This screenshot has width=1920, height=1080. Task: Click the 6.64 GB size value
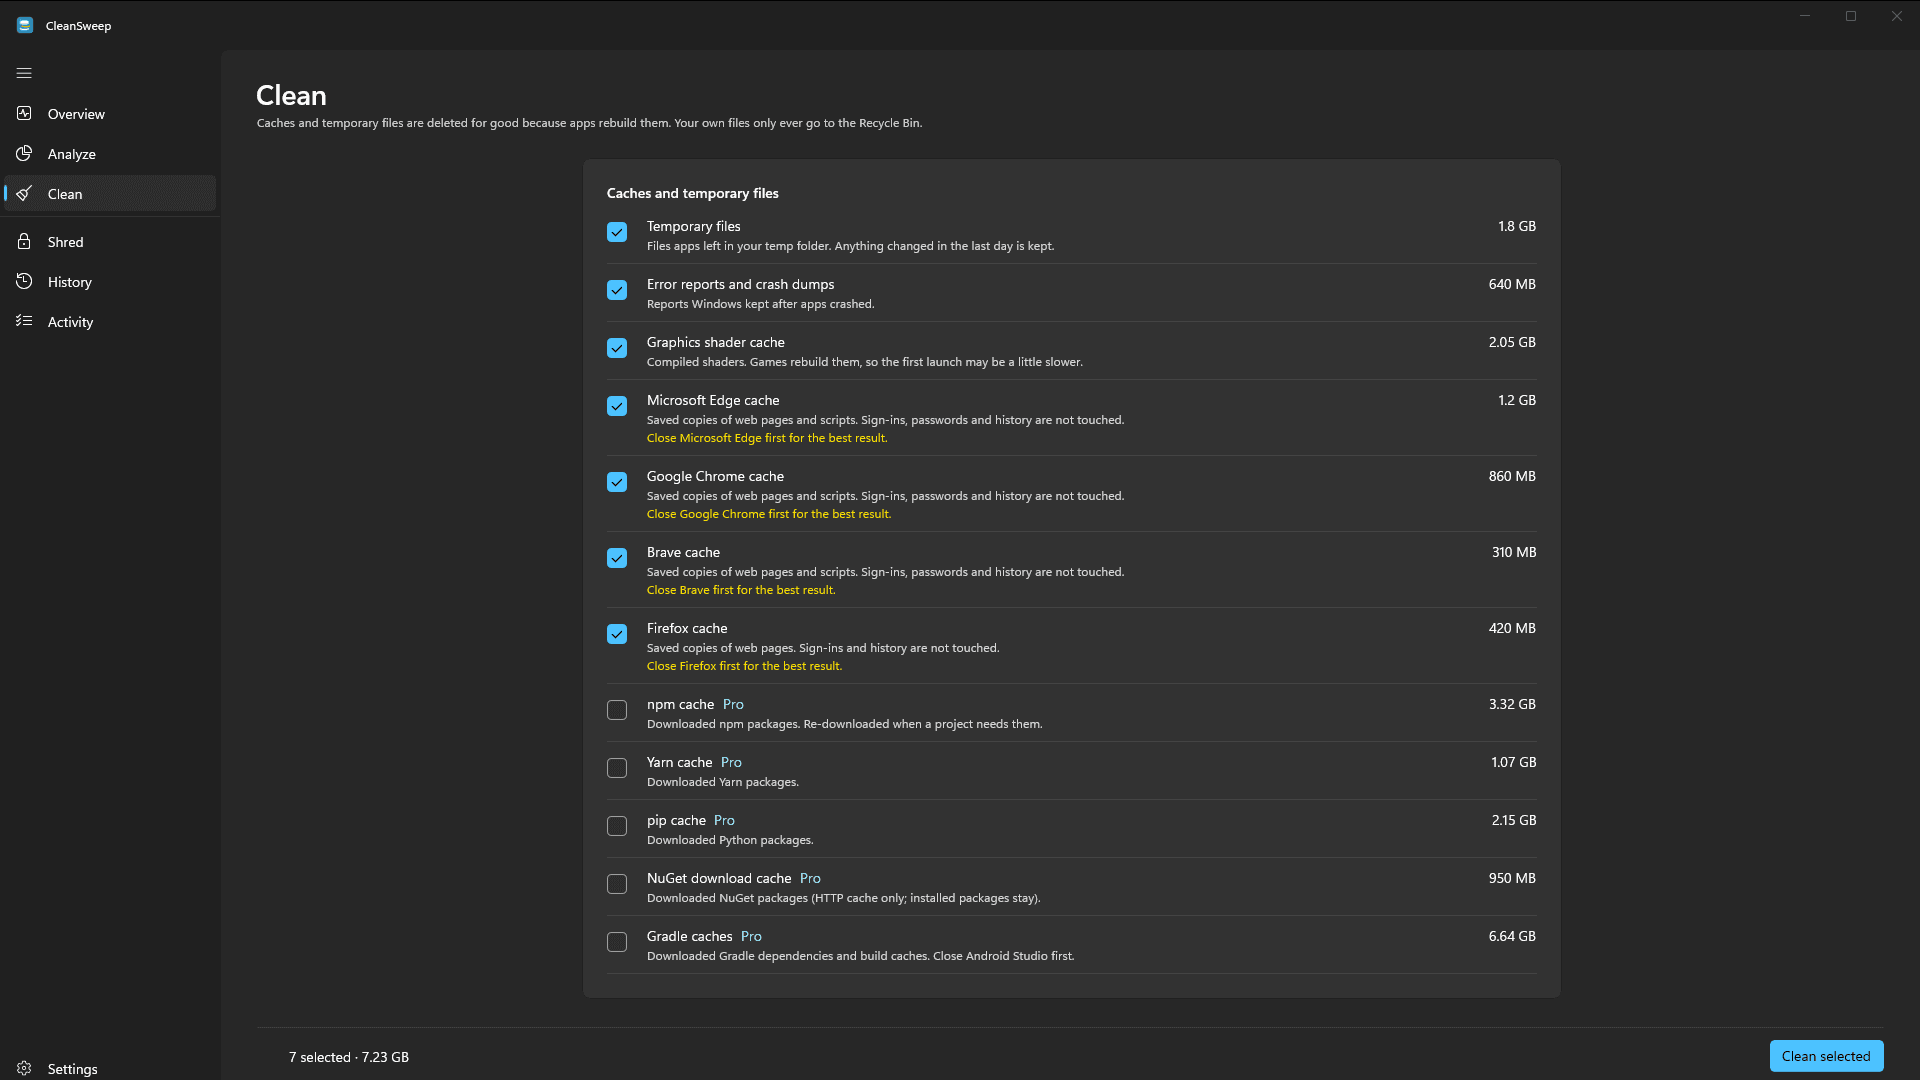point(1512,936)
